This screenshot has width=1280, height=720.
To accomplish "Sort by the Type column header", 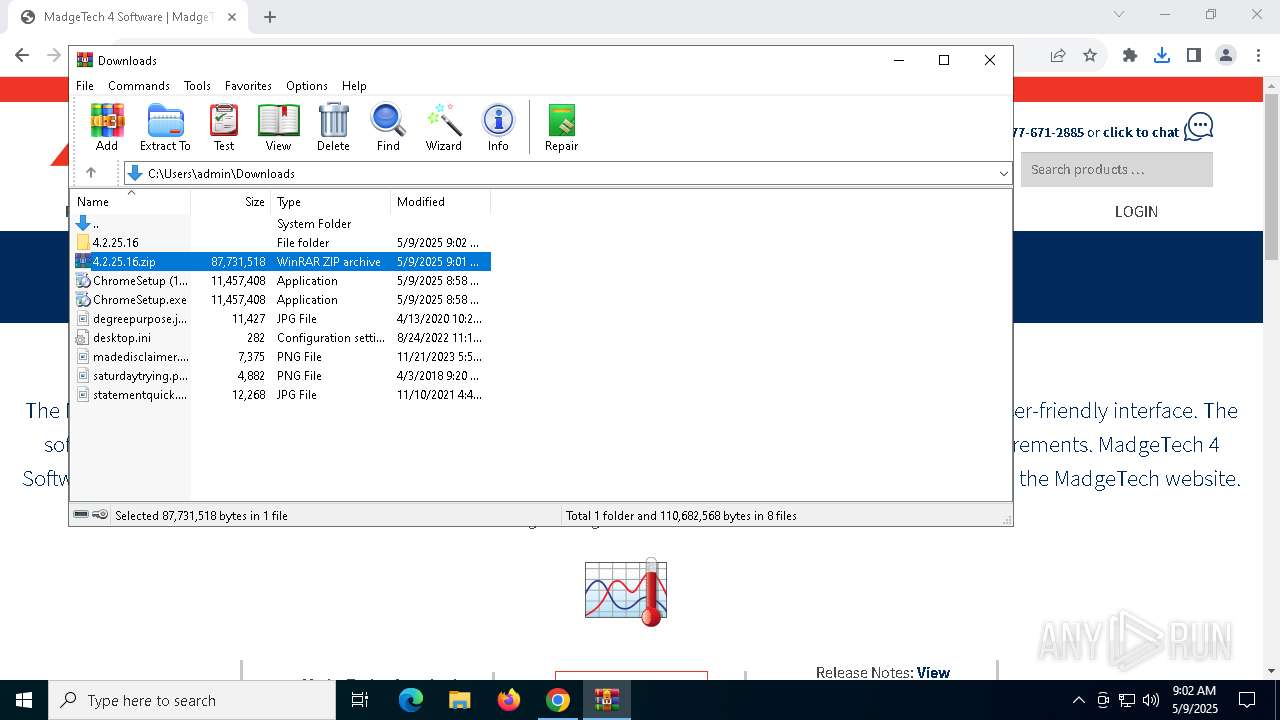I will (331, 202).
